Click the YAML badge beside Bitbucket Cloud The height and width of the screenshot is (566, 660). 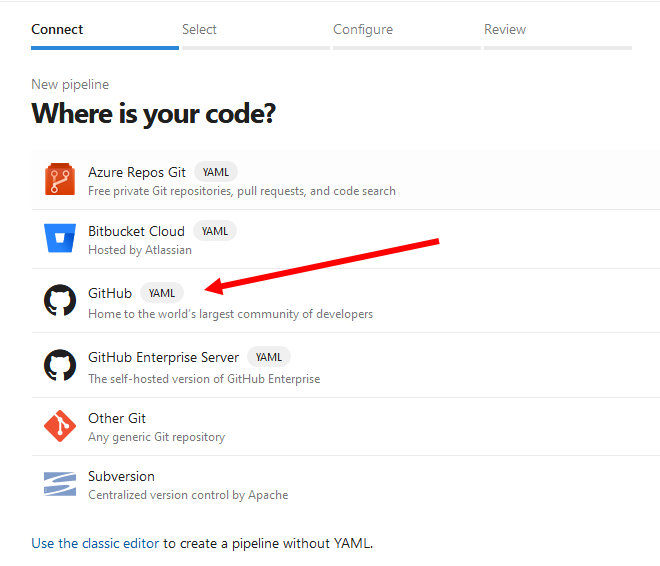pos(215,231)
